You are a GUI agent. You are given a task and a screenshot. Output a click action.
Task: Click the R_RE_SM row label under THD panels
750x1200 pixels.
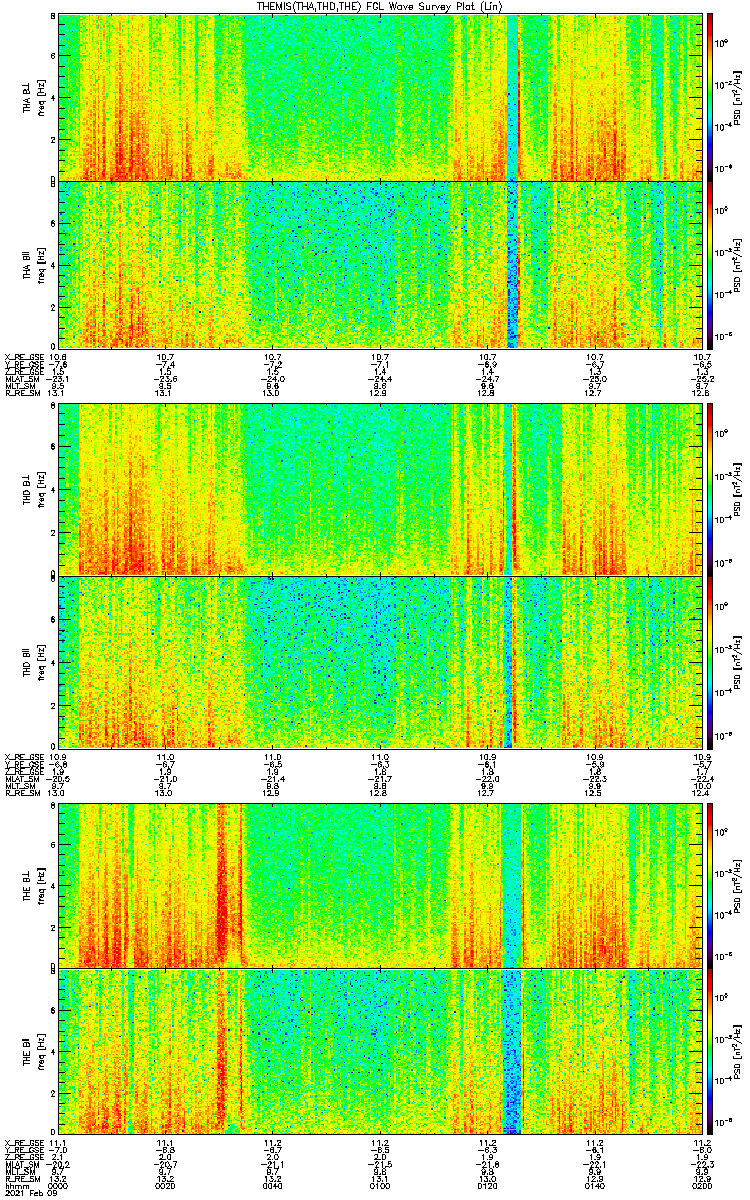[23, 791]
